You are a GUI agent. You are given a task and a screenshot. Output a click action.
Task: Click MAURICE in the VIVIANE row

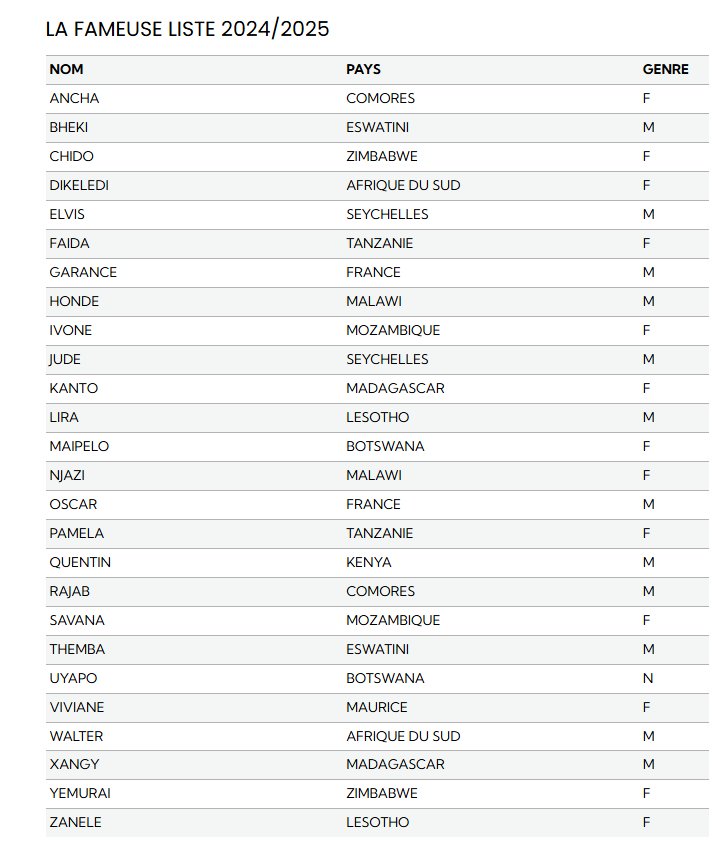coord(377,707)
